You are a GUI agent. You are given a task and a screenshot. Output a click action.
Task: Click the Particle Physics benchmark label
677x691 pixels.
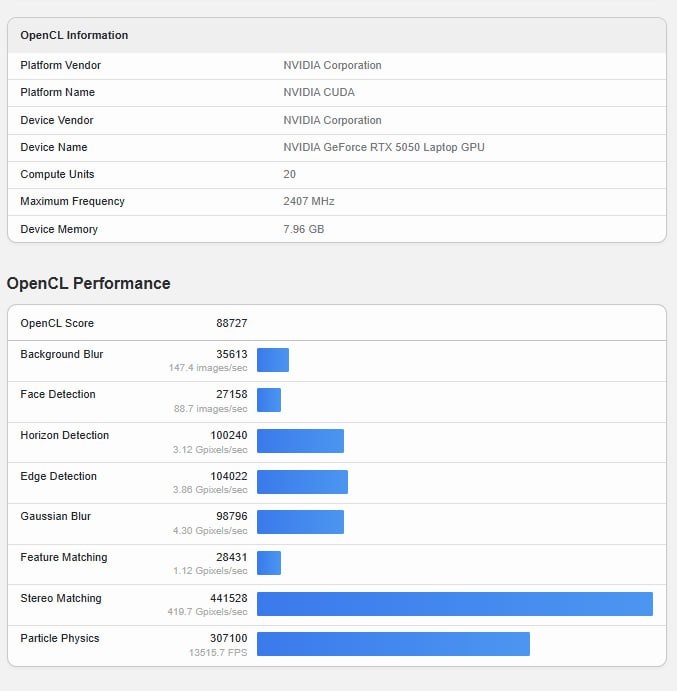pos(60,638)
